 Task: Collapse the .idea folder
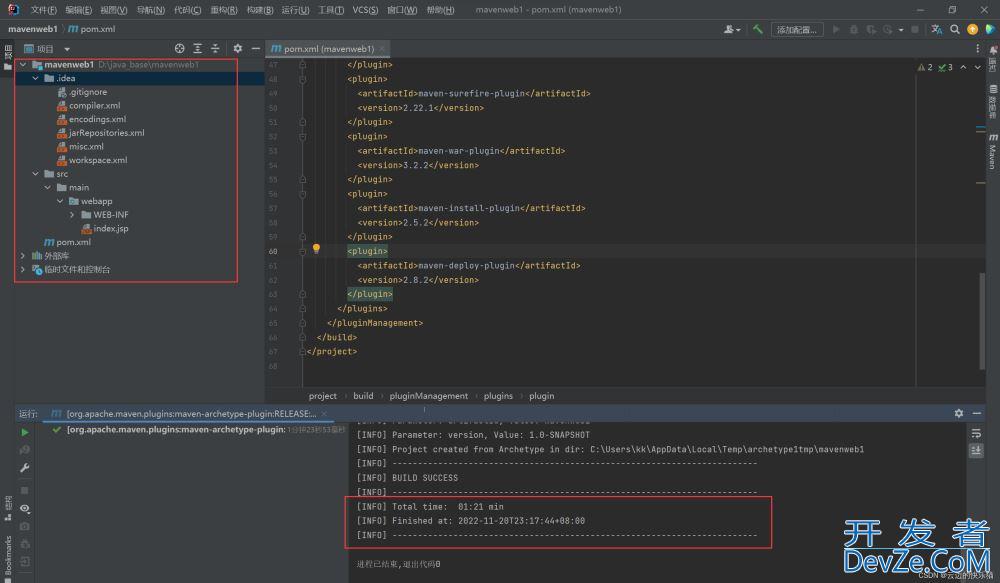click(36, 78)
